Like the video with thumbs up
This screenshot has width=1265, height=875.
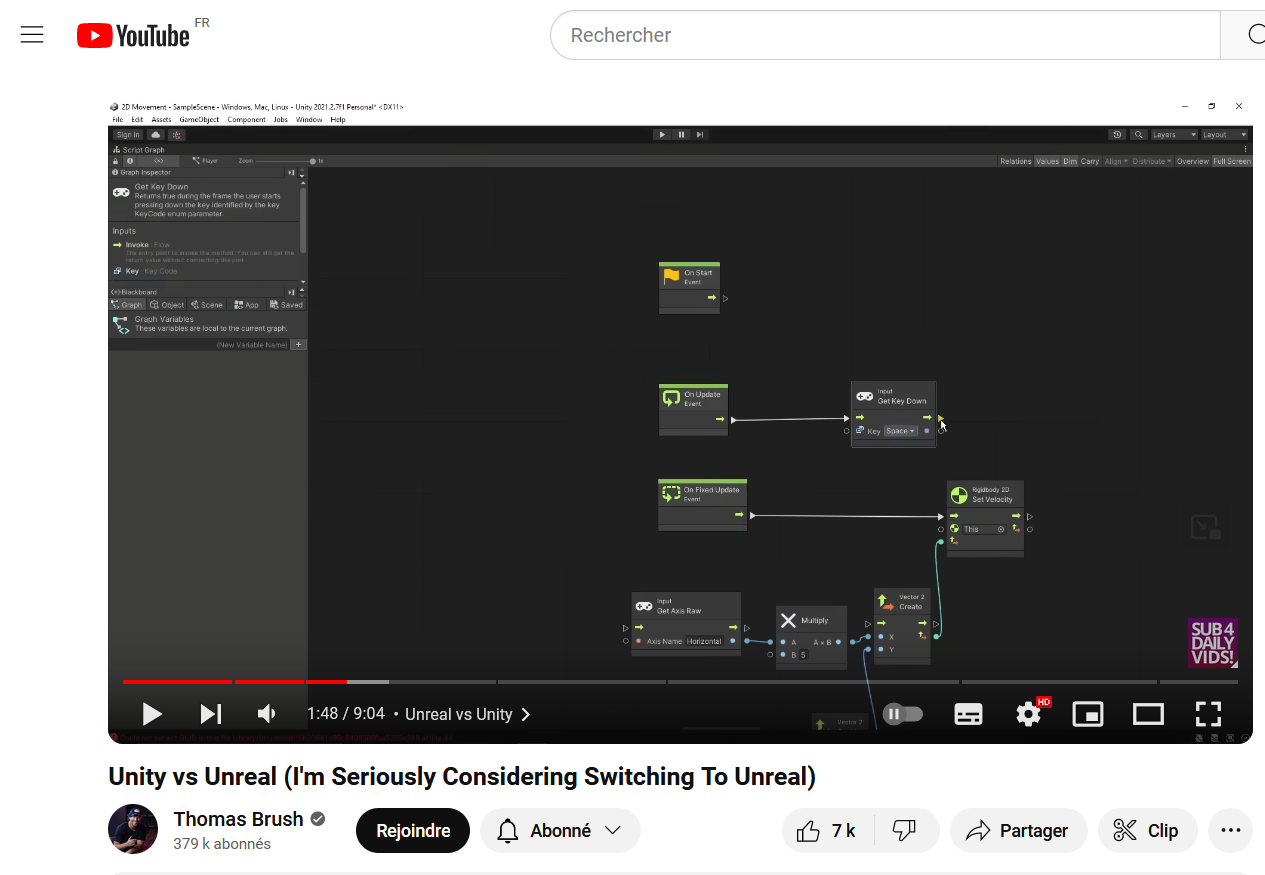(827, 831)
